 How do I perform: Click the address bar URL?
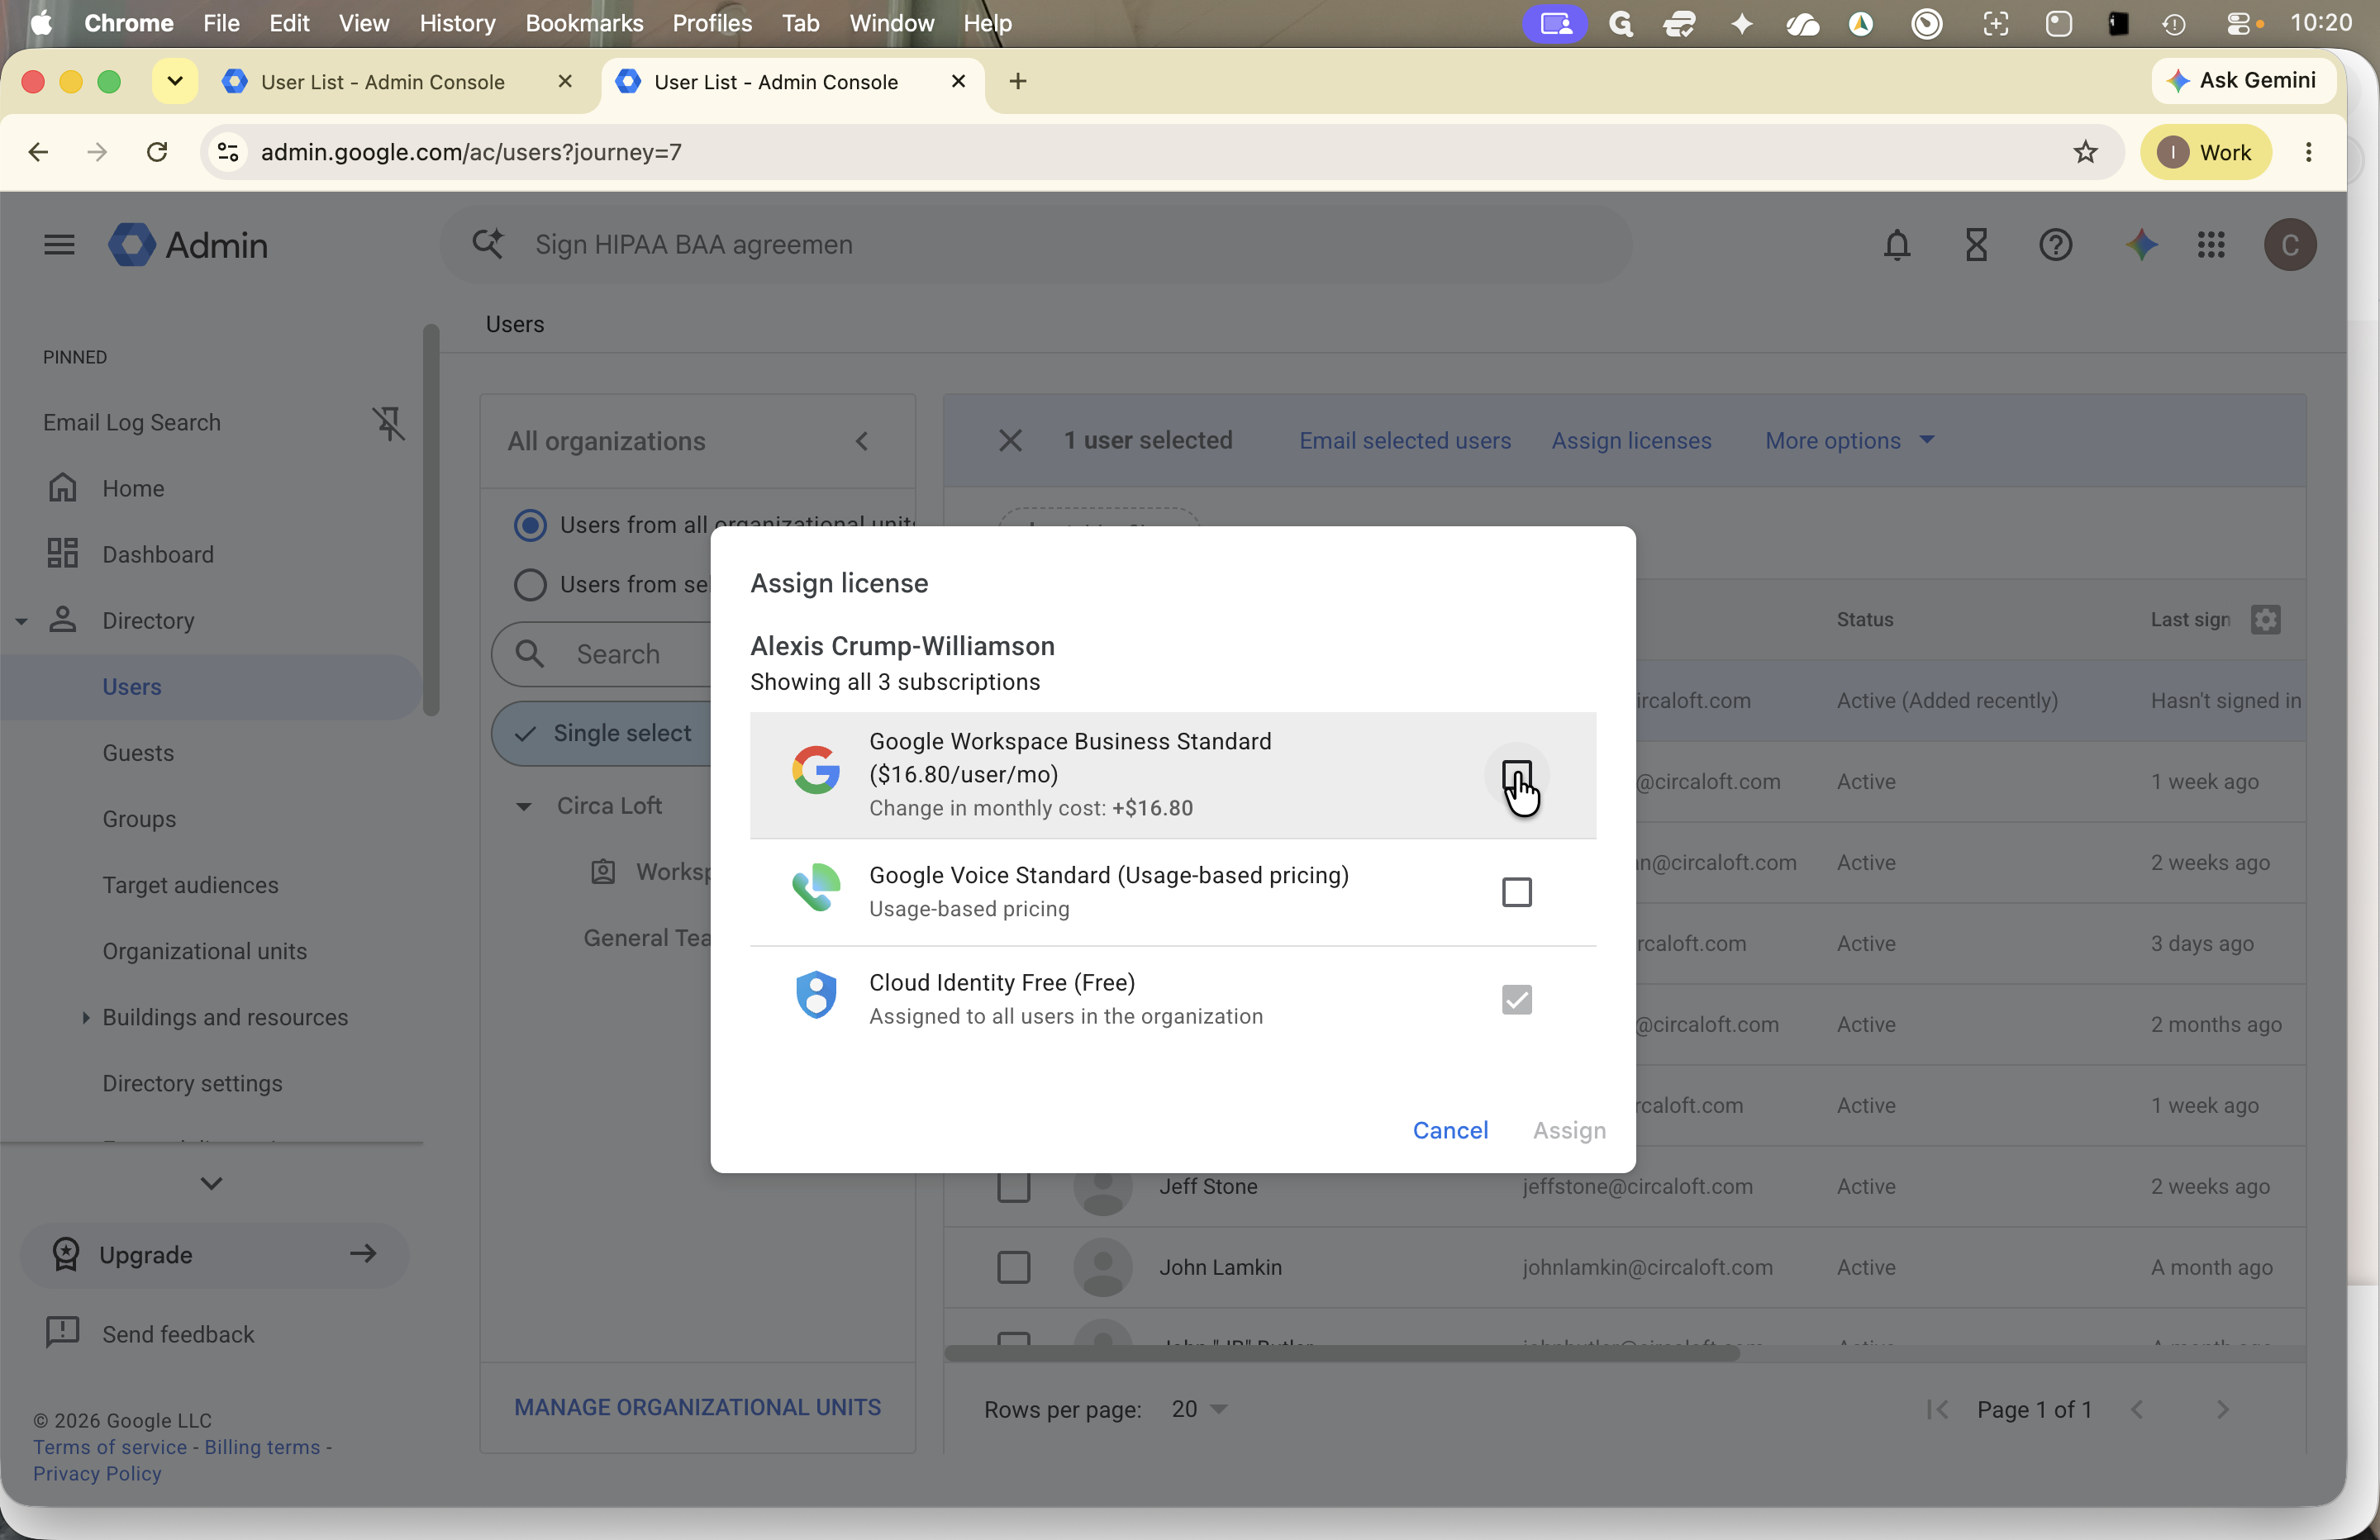[471, 152]
